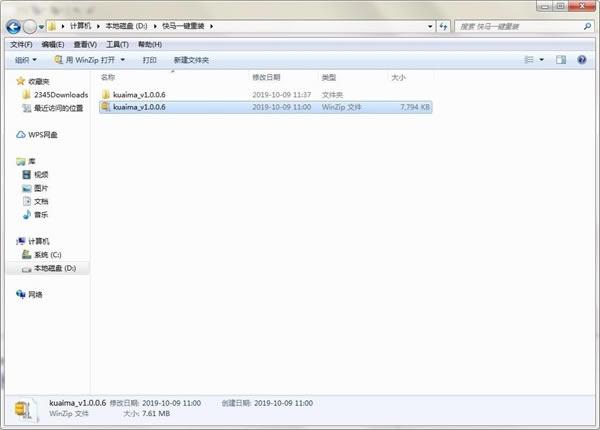Click 创建日期 2019-10-09 11:00 in details pane
Viewport: 600px width, 430px height.
click(x=267, y=403)
